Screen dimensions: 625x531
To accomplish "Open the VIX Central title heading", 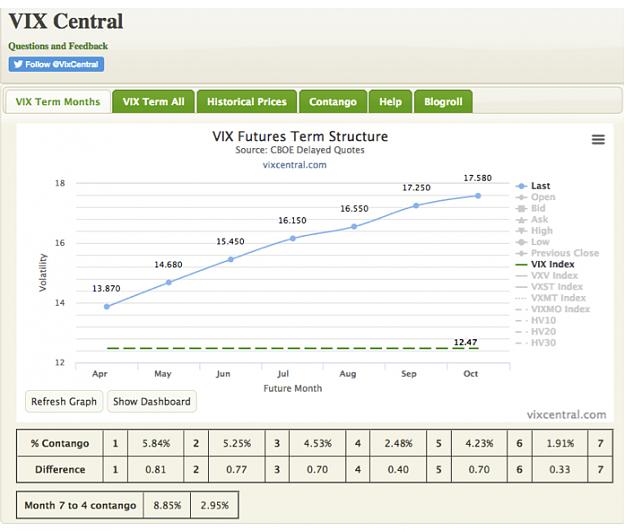I will coord(66,21).
